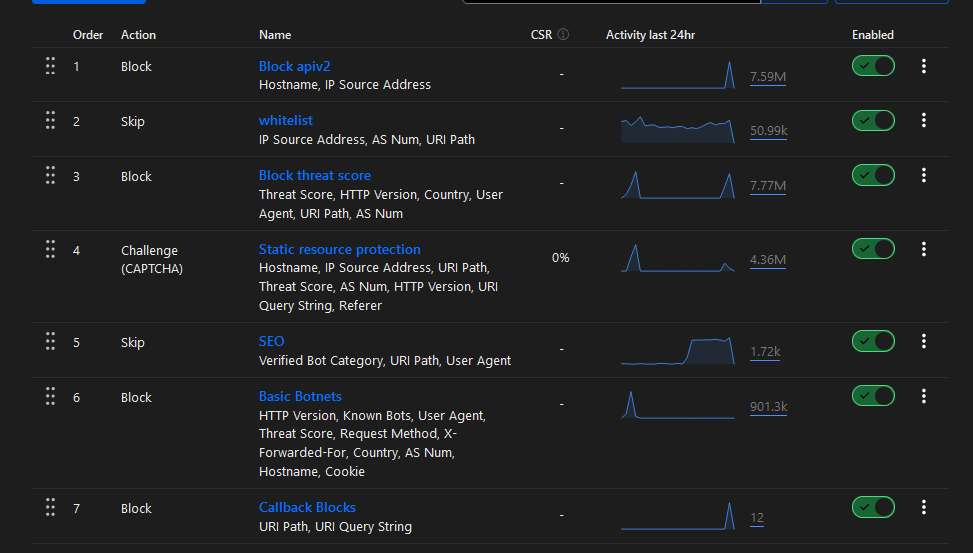Disable the SEO skip rule toggle

873,342
